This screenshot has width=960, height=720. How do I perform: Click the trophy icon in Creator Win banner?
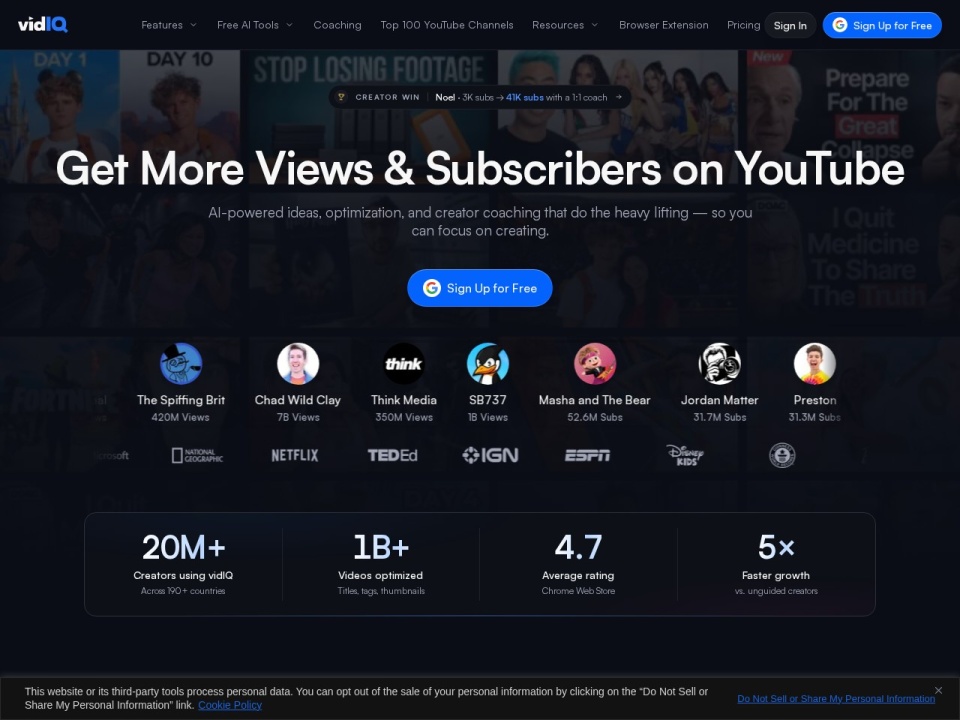(342, 97)
